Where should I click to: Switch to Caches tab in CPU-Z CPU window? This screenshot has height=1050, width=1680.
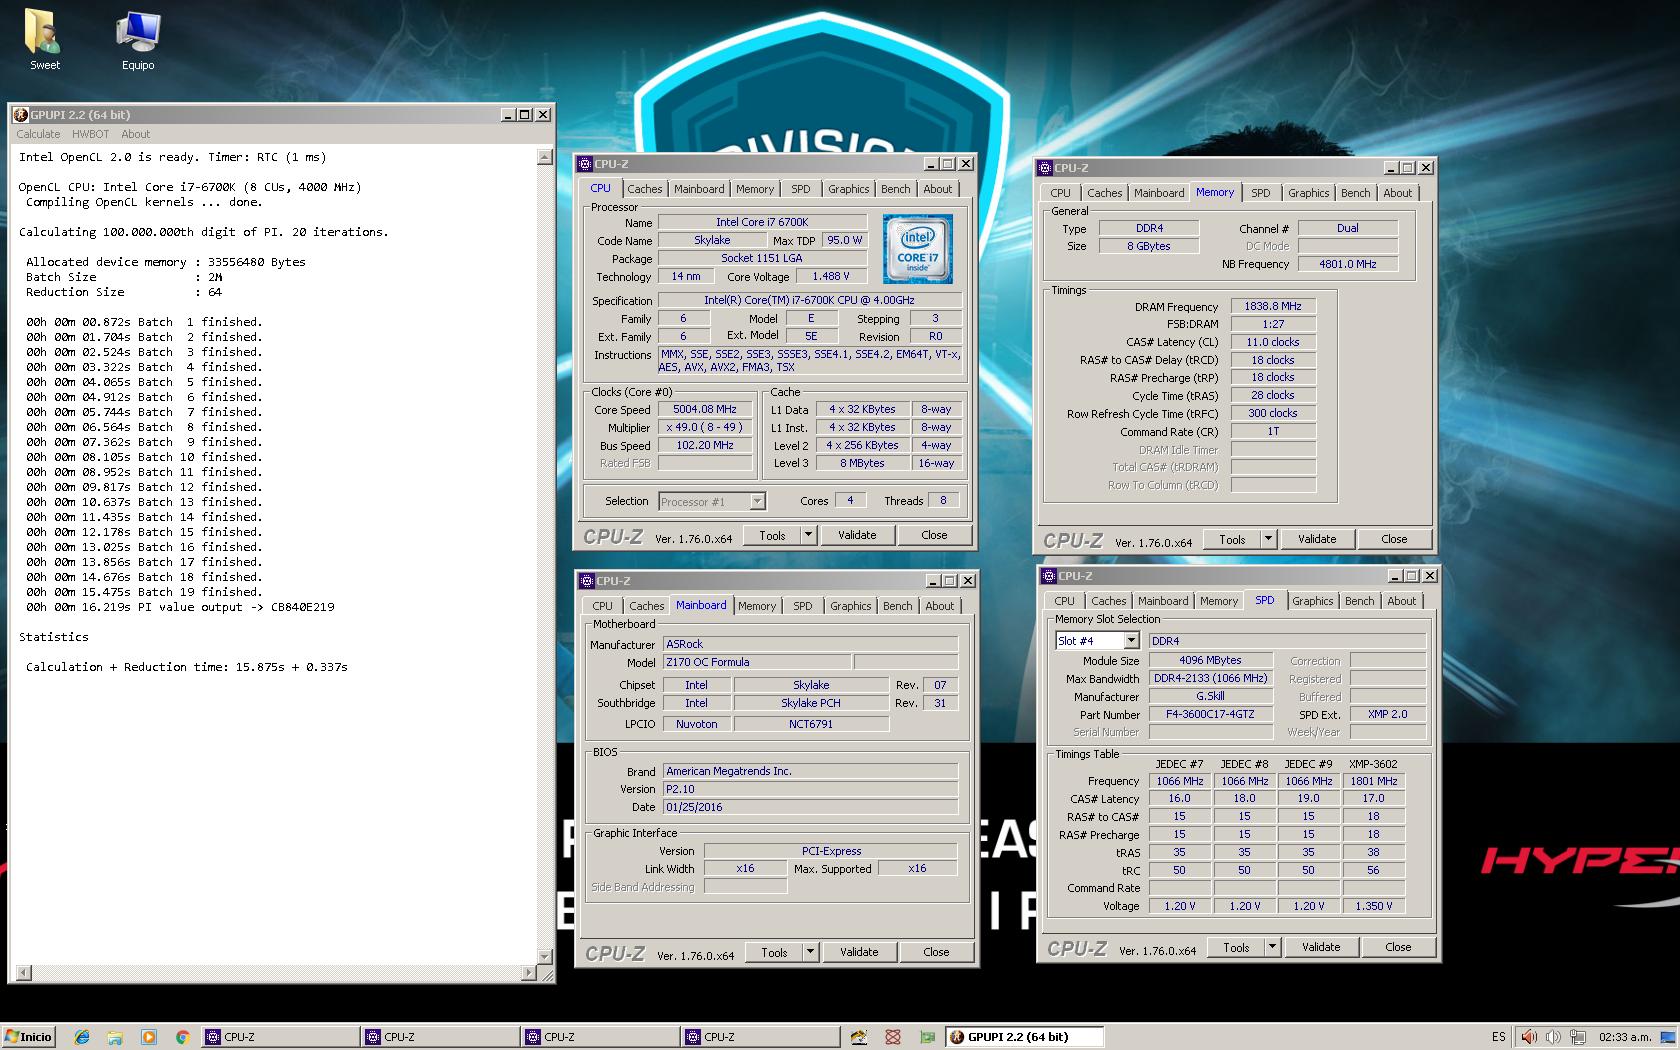[x=644, y=189]
